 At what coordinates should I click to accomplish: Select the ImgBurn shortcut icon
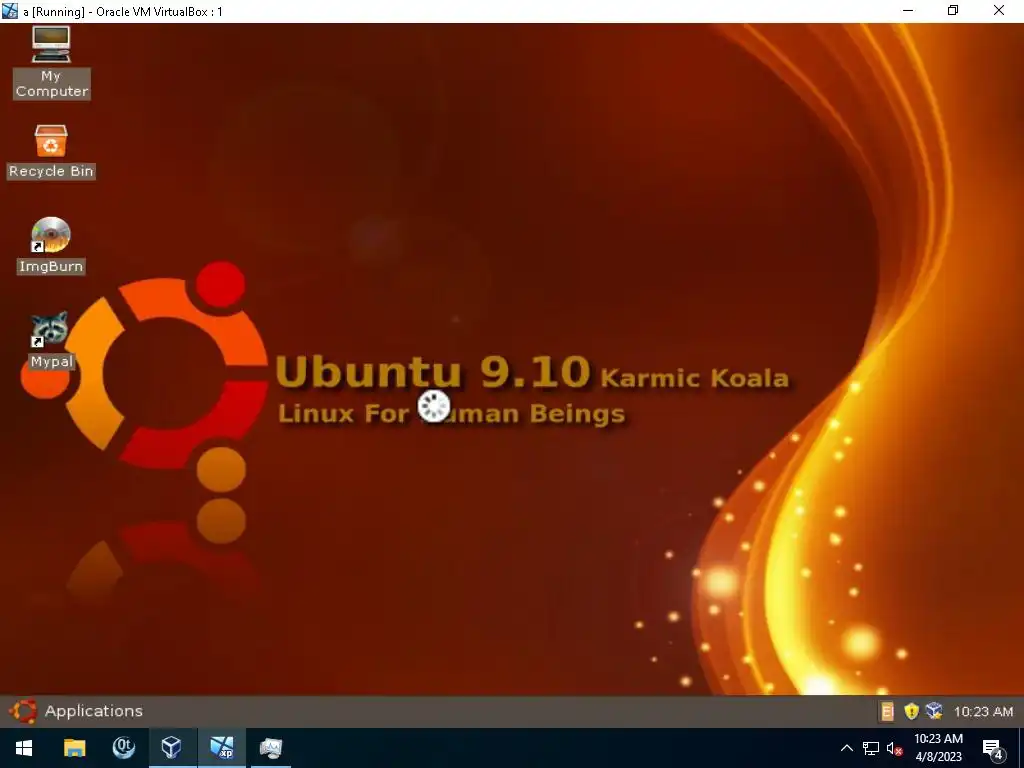(x=51, y=246)
